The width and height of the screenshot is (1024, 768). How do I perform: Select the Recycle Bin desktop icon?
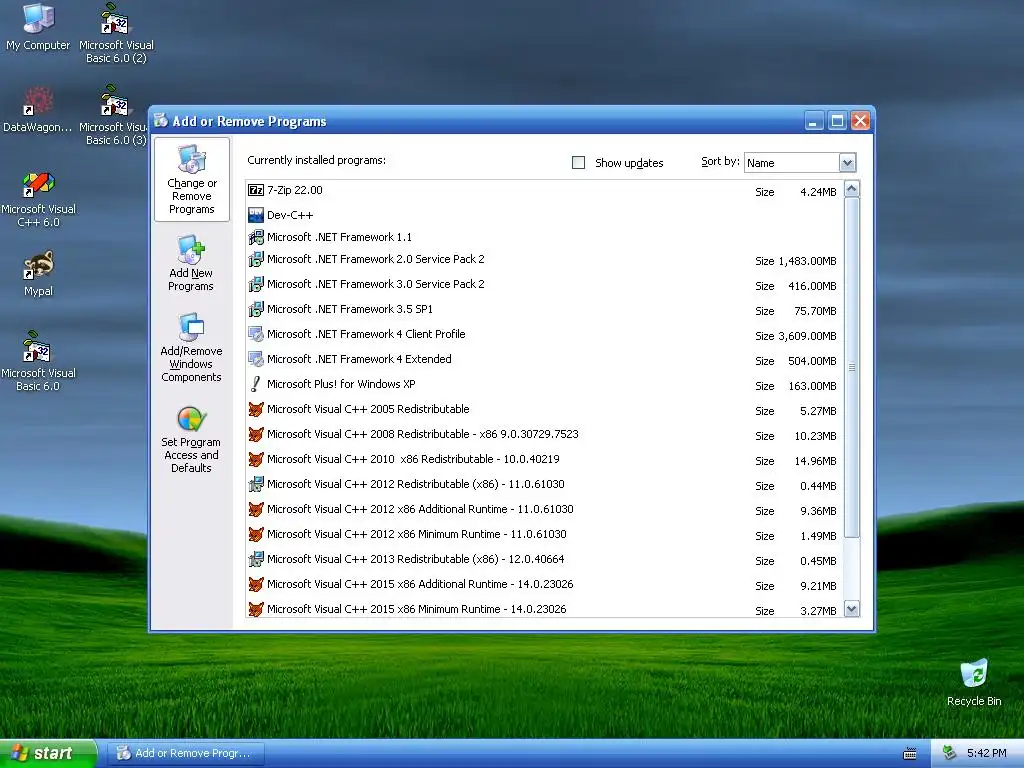coord(974,682)
